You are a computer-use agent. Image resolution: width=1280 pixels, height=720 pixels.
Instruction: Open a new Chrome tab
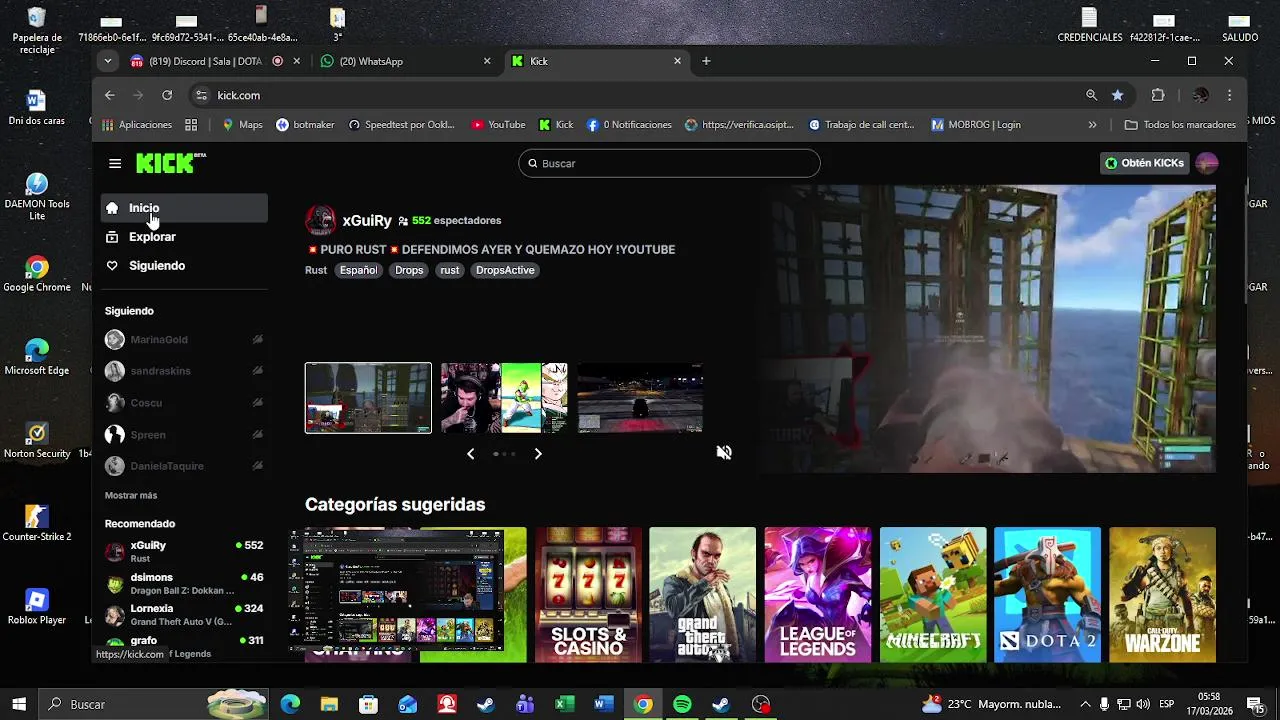pyautogui.click(x=706, y=61)
